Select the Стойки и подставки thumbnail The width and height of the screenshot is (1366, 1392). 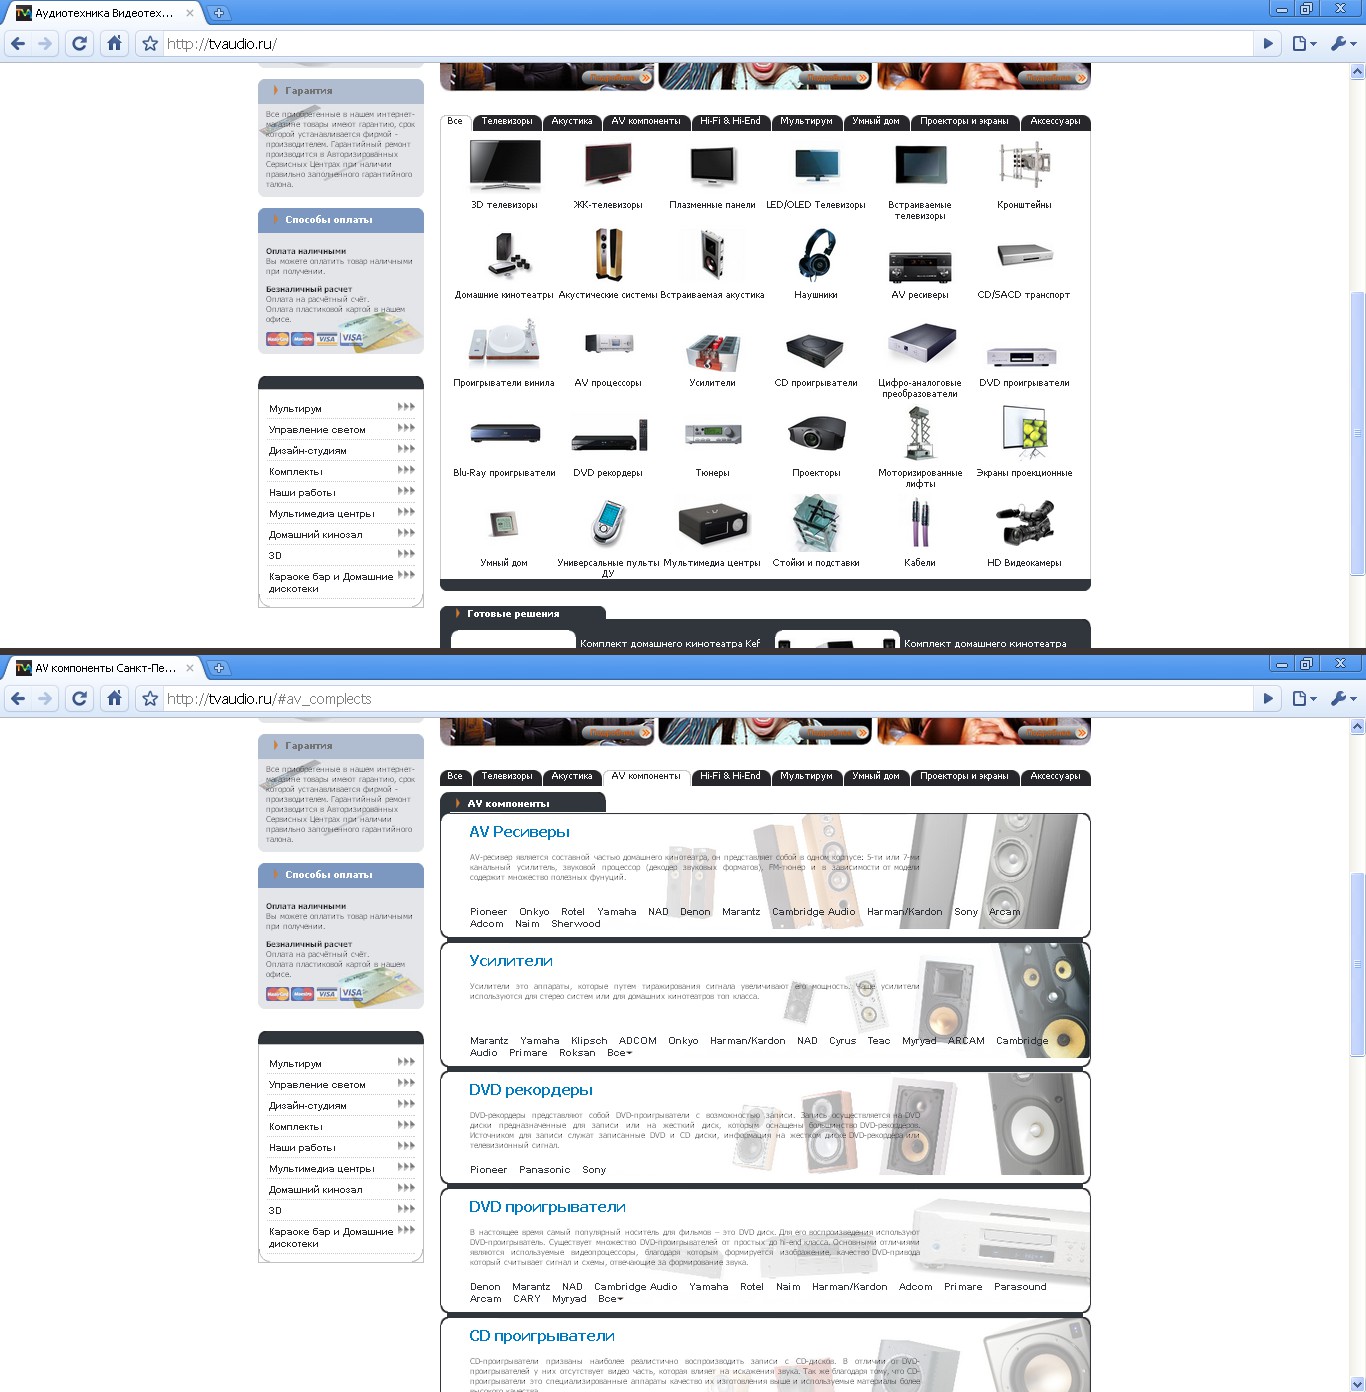click(816, 523)
